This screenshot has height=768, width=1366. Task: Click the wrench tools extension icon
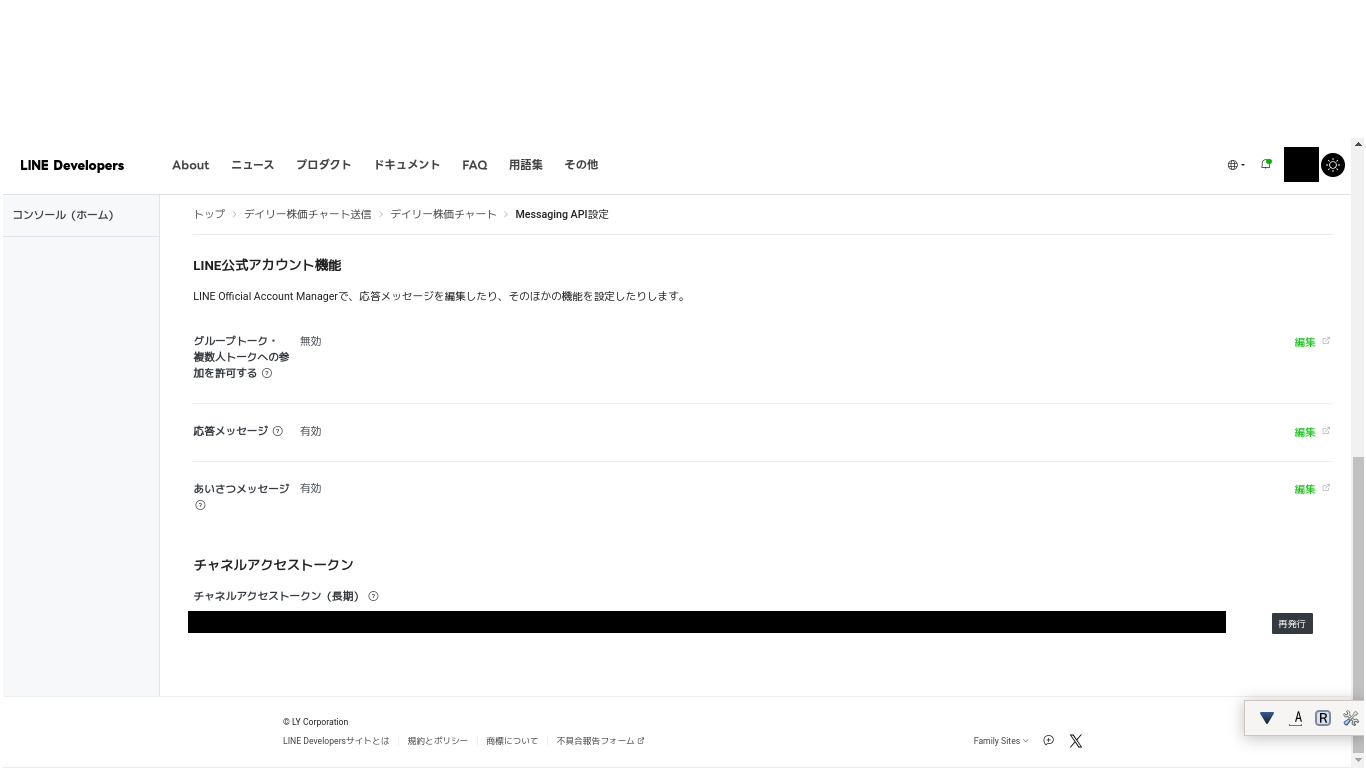pyautogui.click(x=1351, y=718)
